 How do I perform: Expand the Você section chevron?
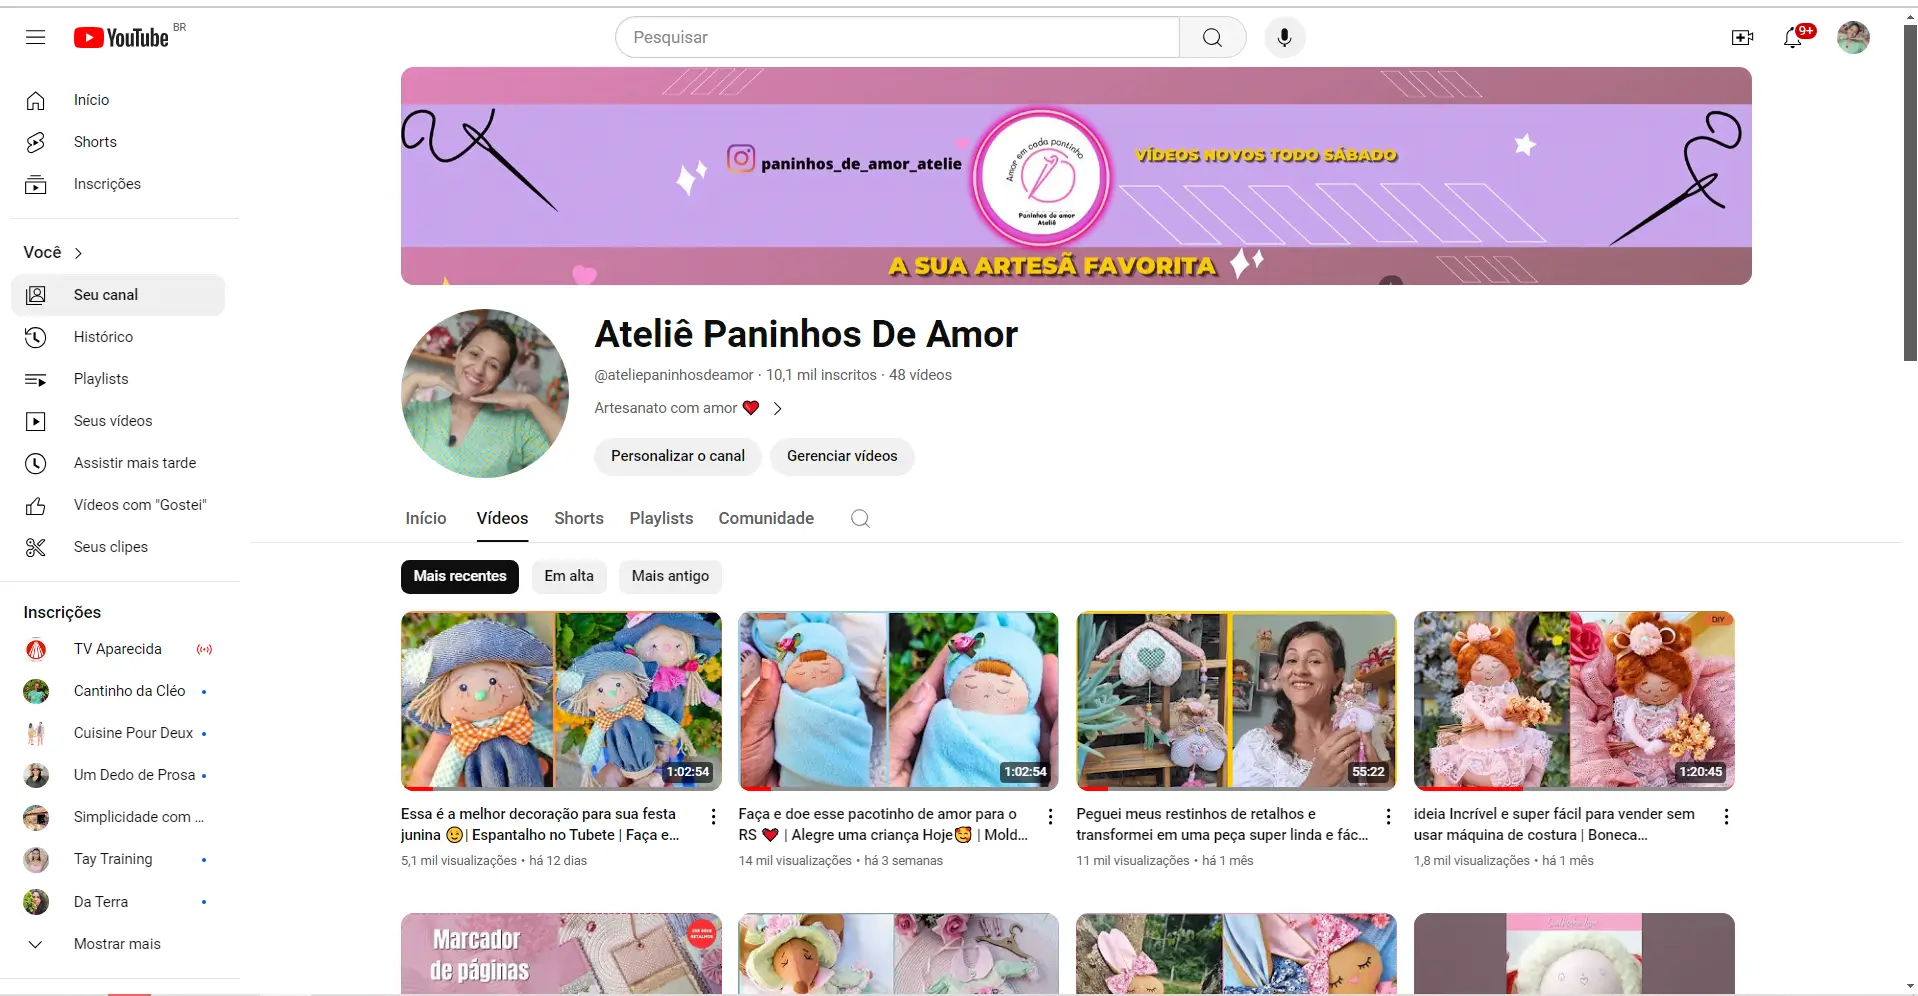click(78, 253)
